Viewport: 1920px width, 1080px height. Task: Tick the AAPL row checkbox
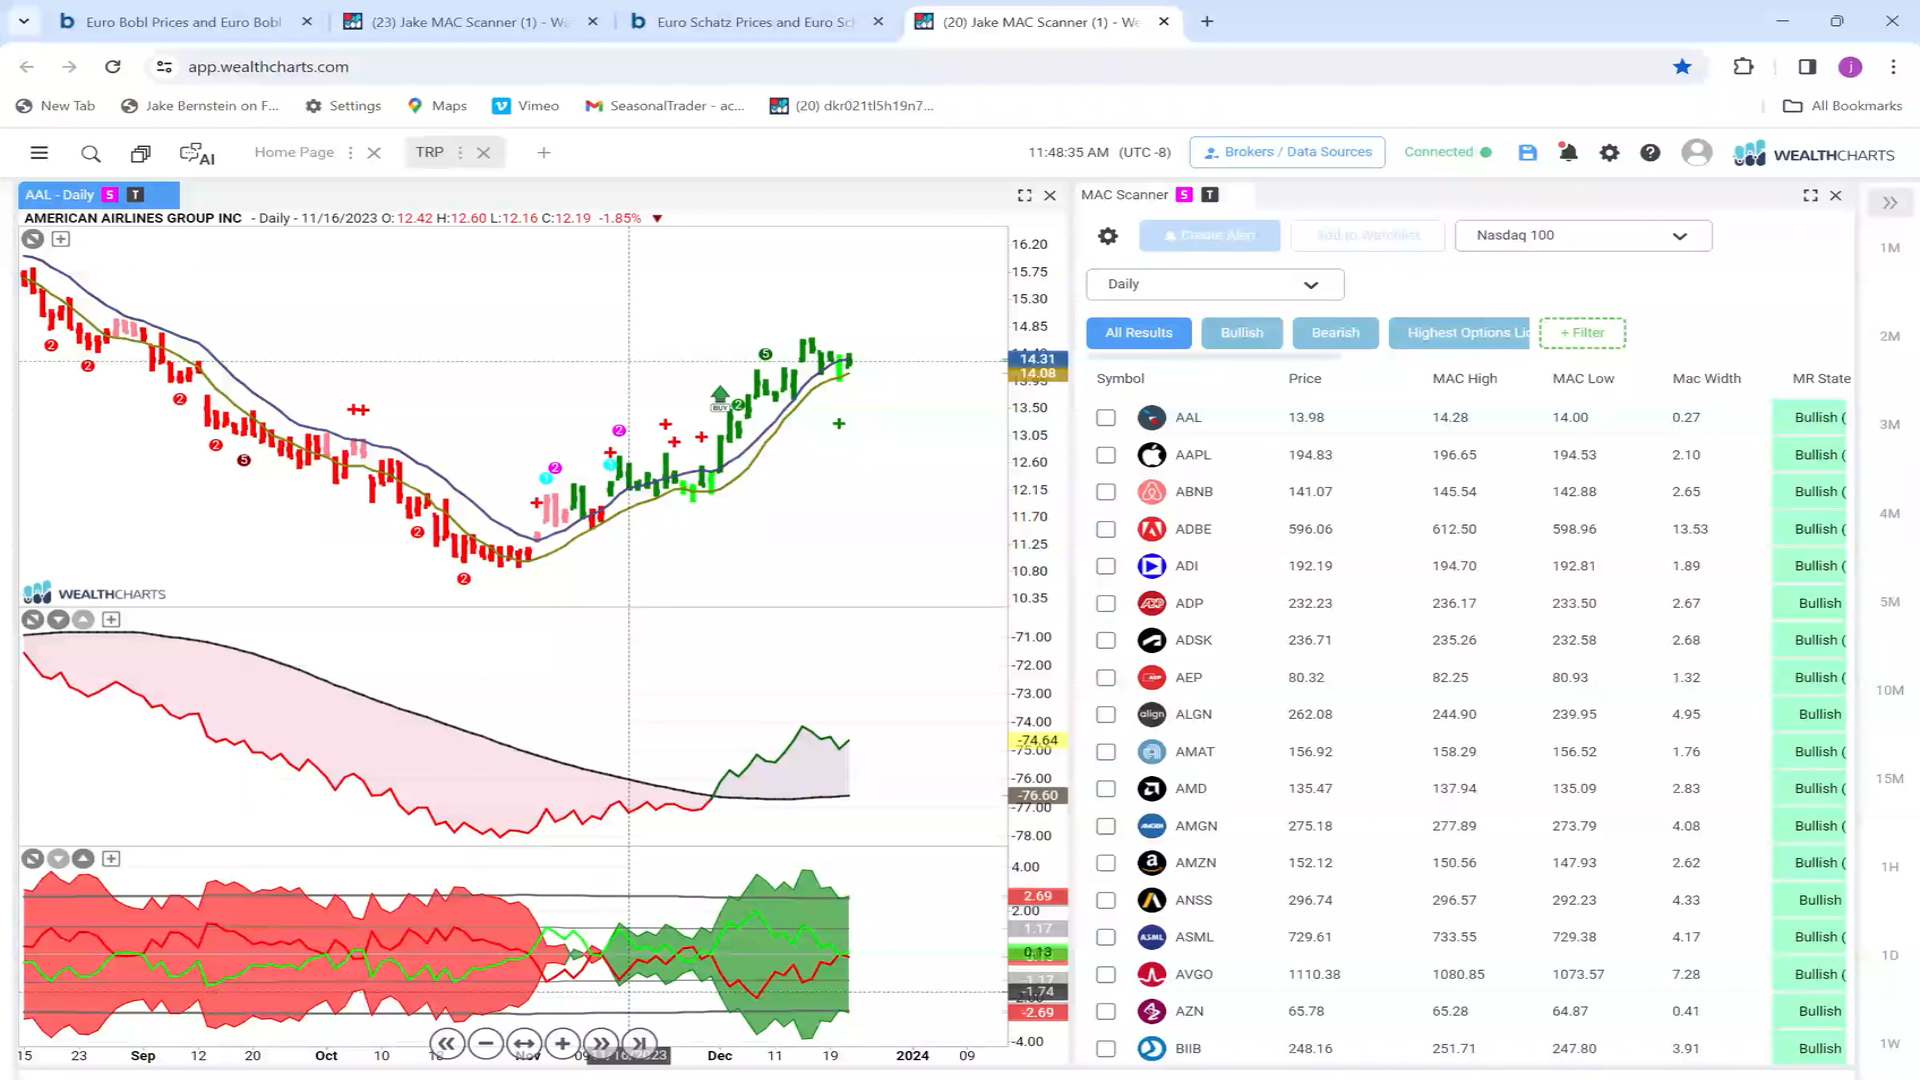[1106, 455]
